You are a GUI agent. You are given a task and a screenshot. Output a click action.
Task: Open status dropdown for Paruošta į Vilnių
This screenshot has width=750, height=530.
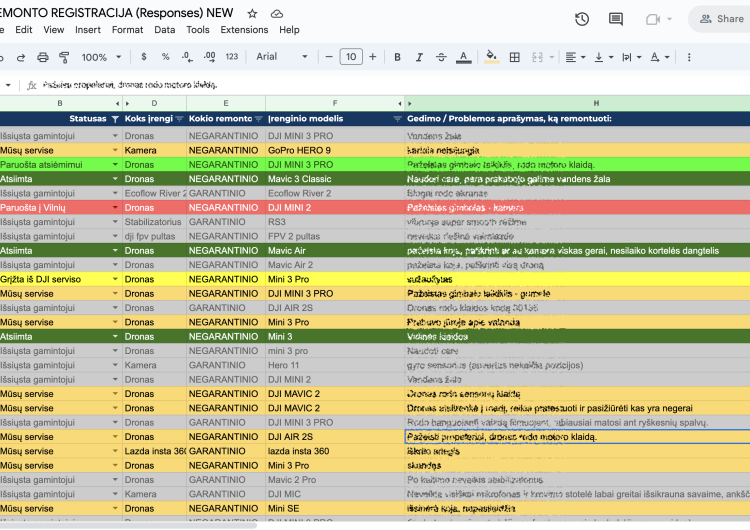(114, 208)
